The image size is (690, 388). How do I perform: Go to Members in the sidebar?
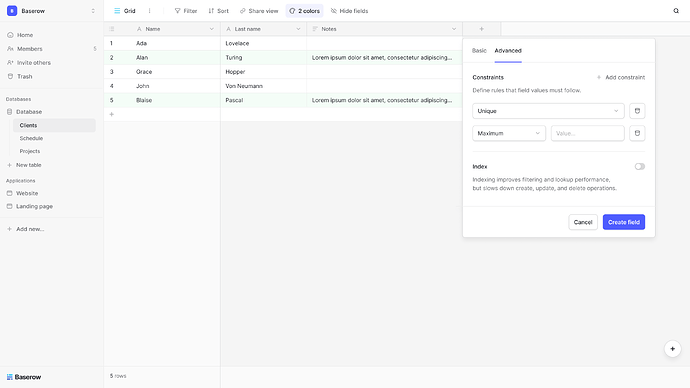pyautogui.click(x=29, y=49)
